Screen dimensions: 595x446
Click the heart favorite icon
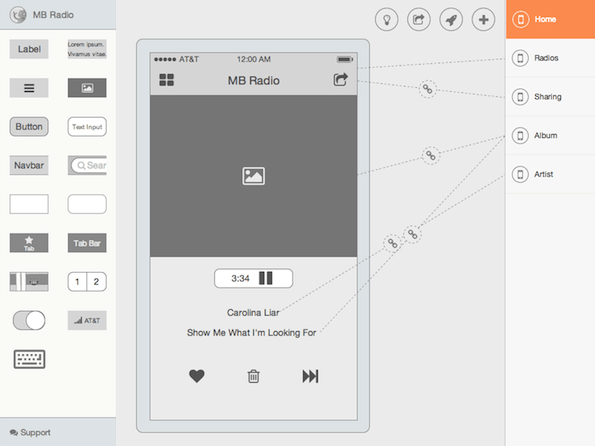197,376
